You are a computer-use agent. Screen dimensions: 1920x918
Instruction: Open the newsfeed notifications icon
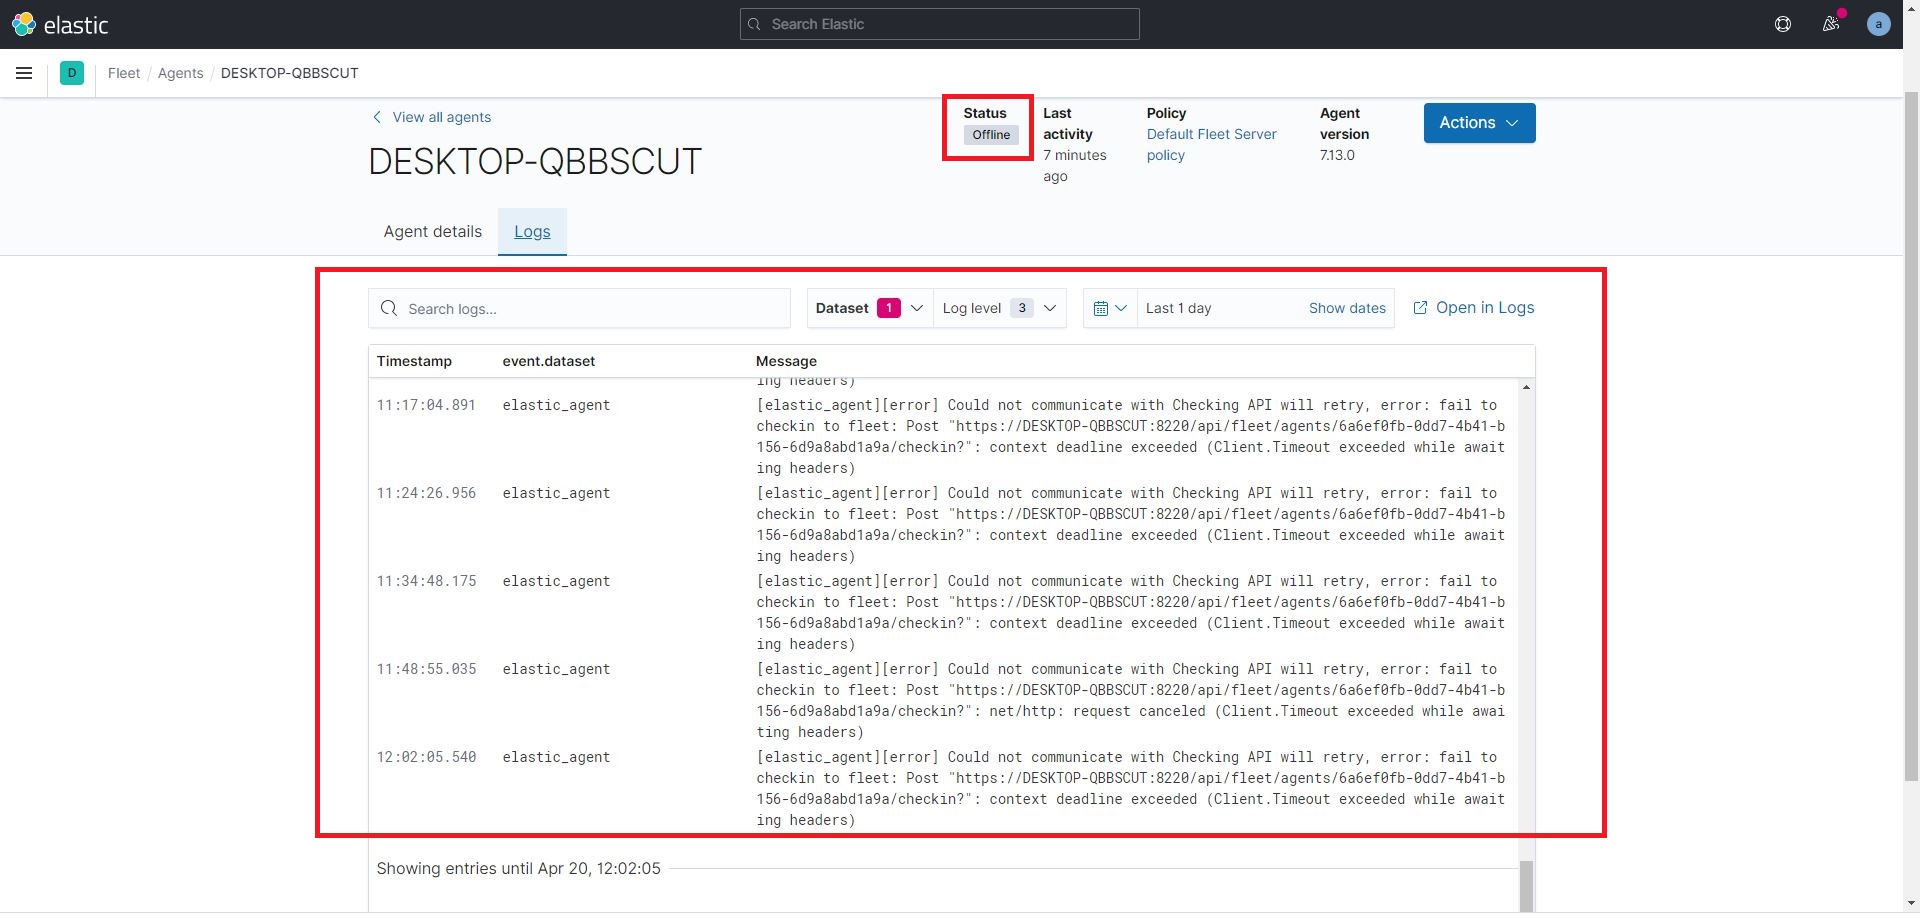click(1831, 24)
